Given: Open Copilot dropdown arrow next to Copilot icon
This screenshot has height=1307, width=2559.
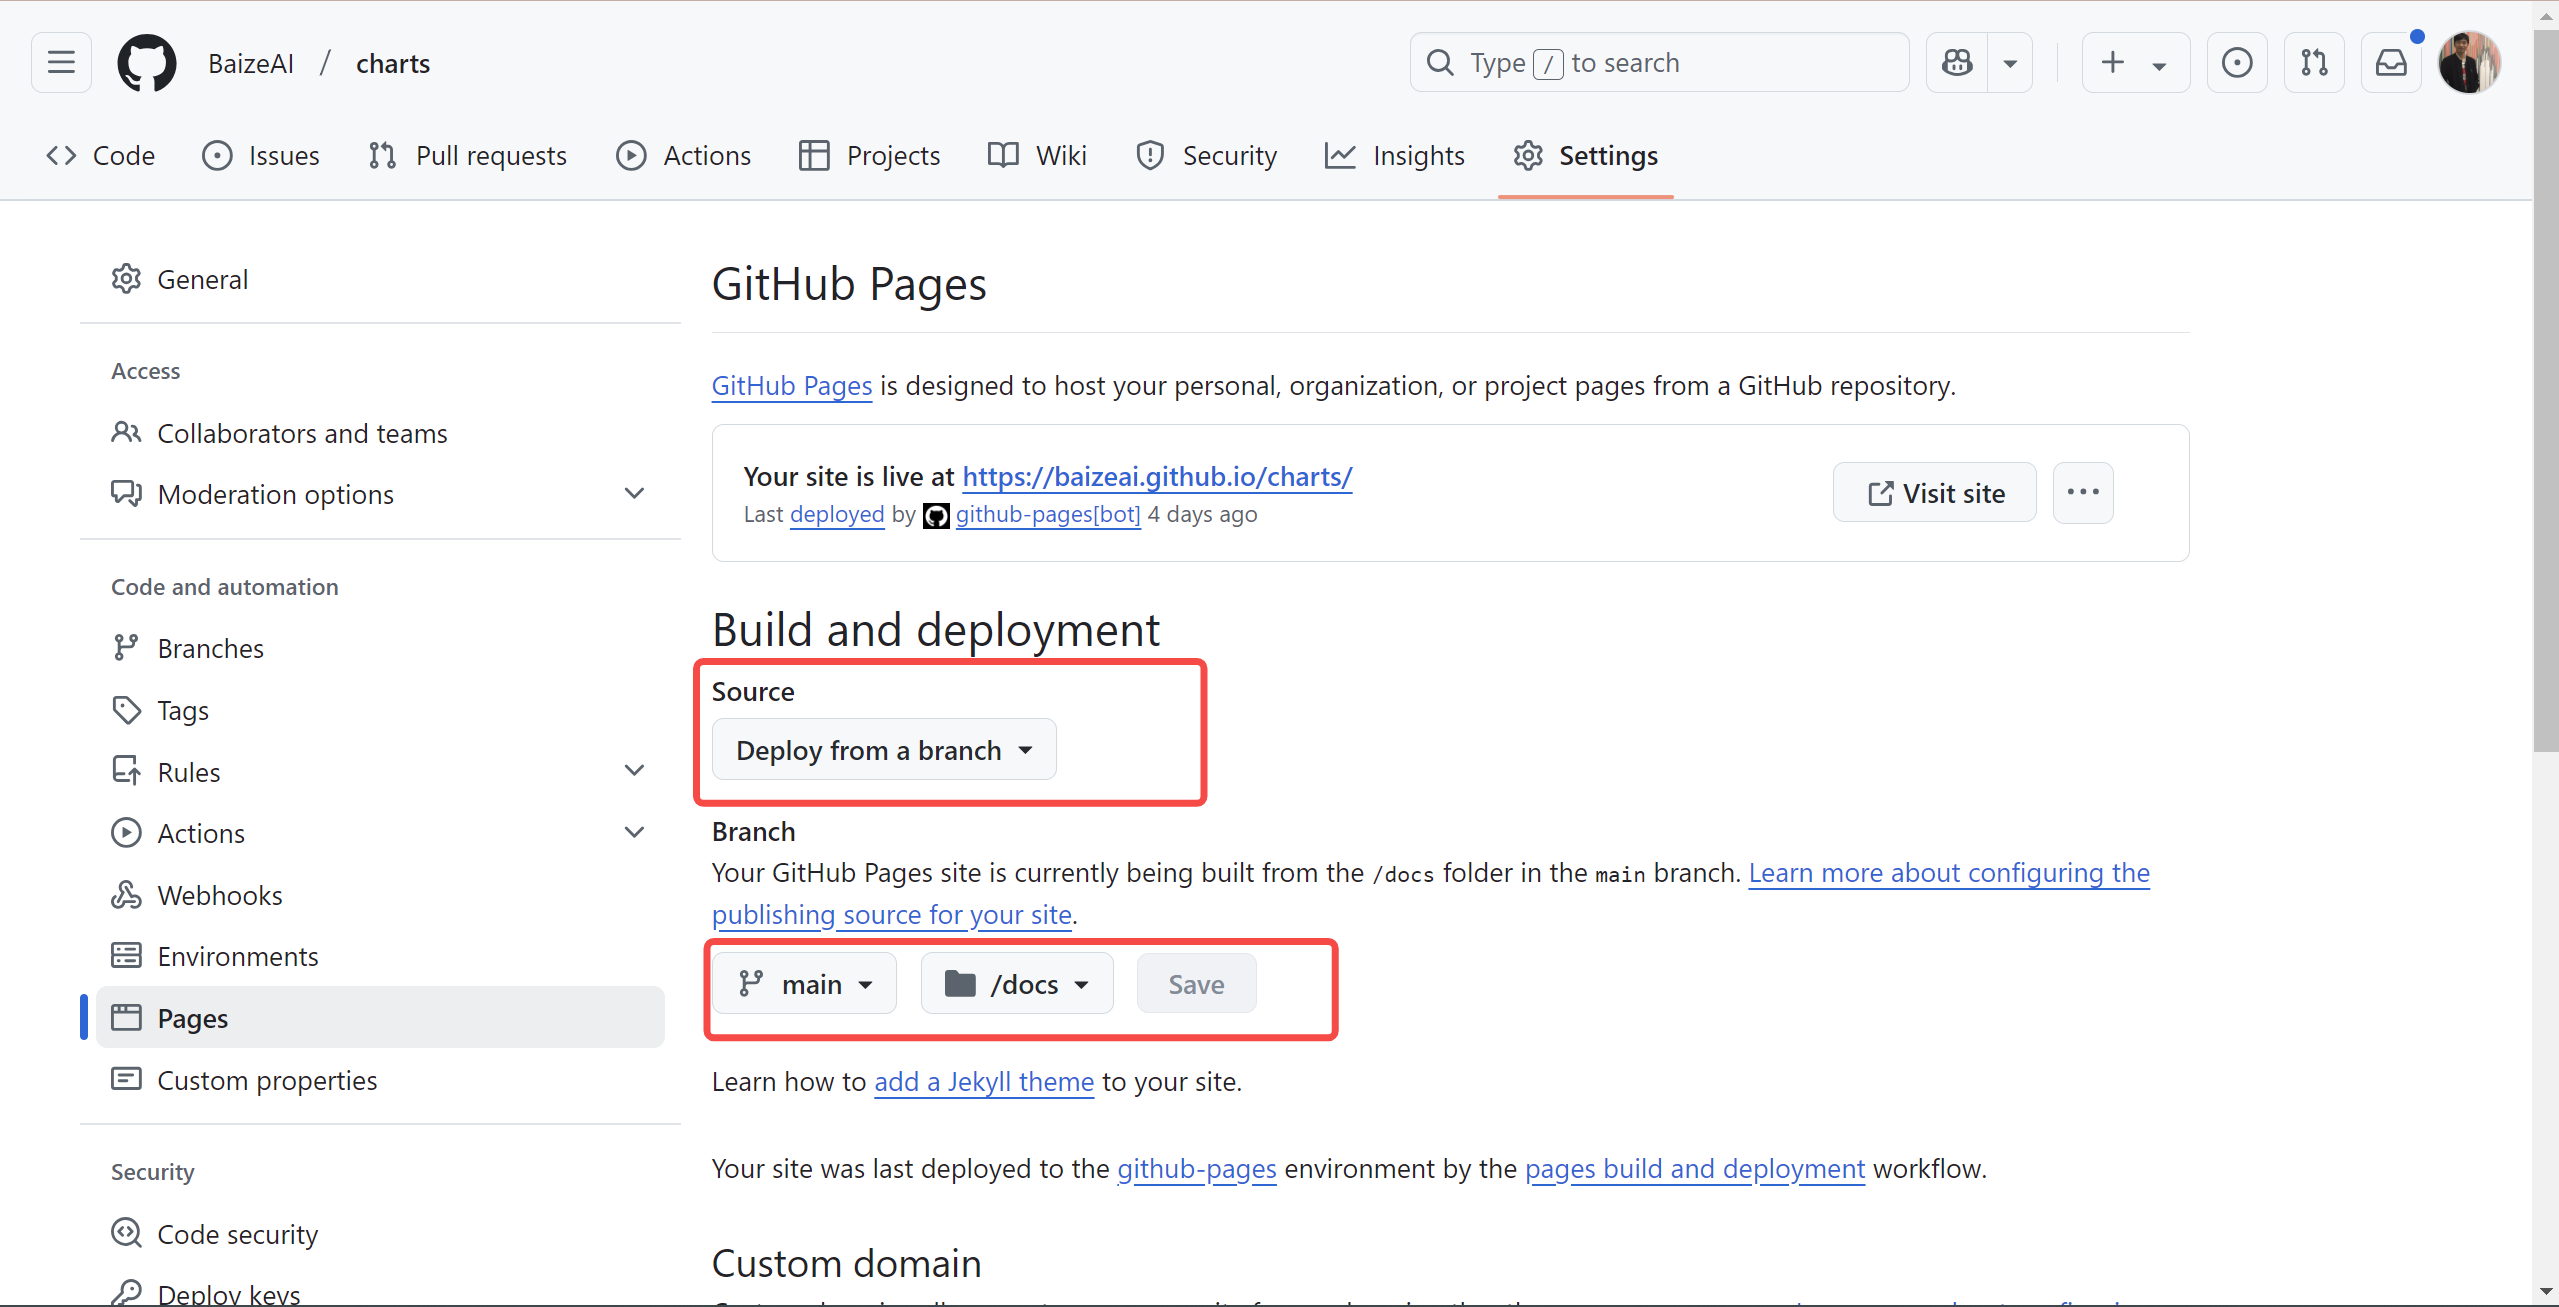Looking at the screenshot, I should (x=2010, y=63).
